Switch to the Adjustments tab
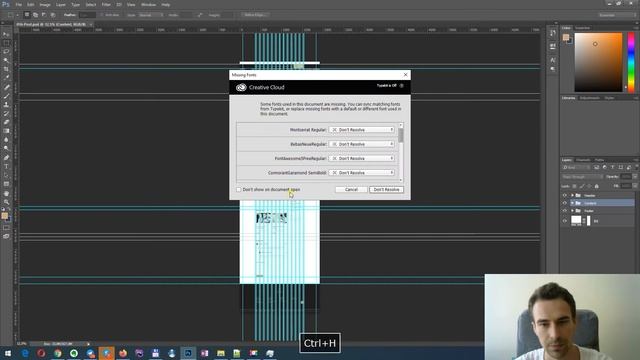Viewport: 640px width, 360px height. (590, 98)
